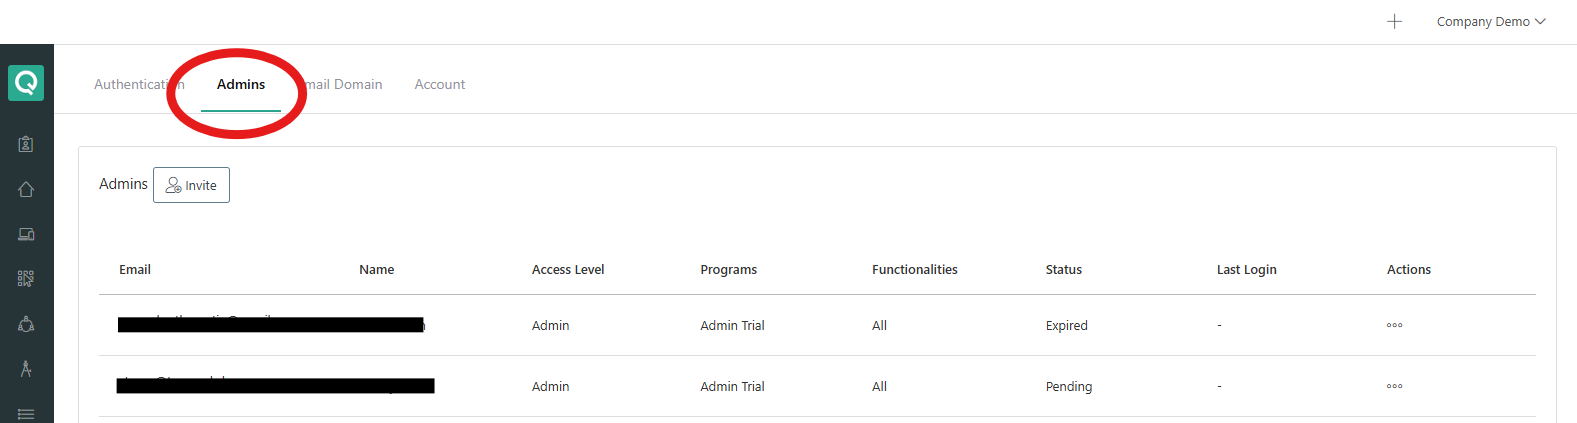The width and height of the screenshot is (1577, 423).
Task: Click the compass drafting sidebar icon
Action: click(x=26, y=369)
